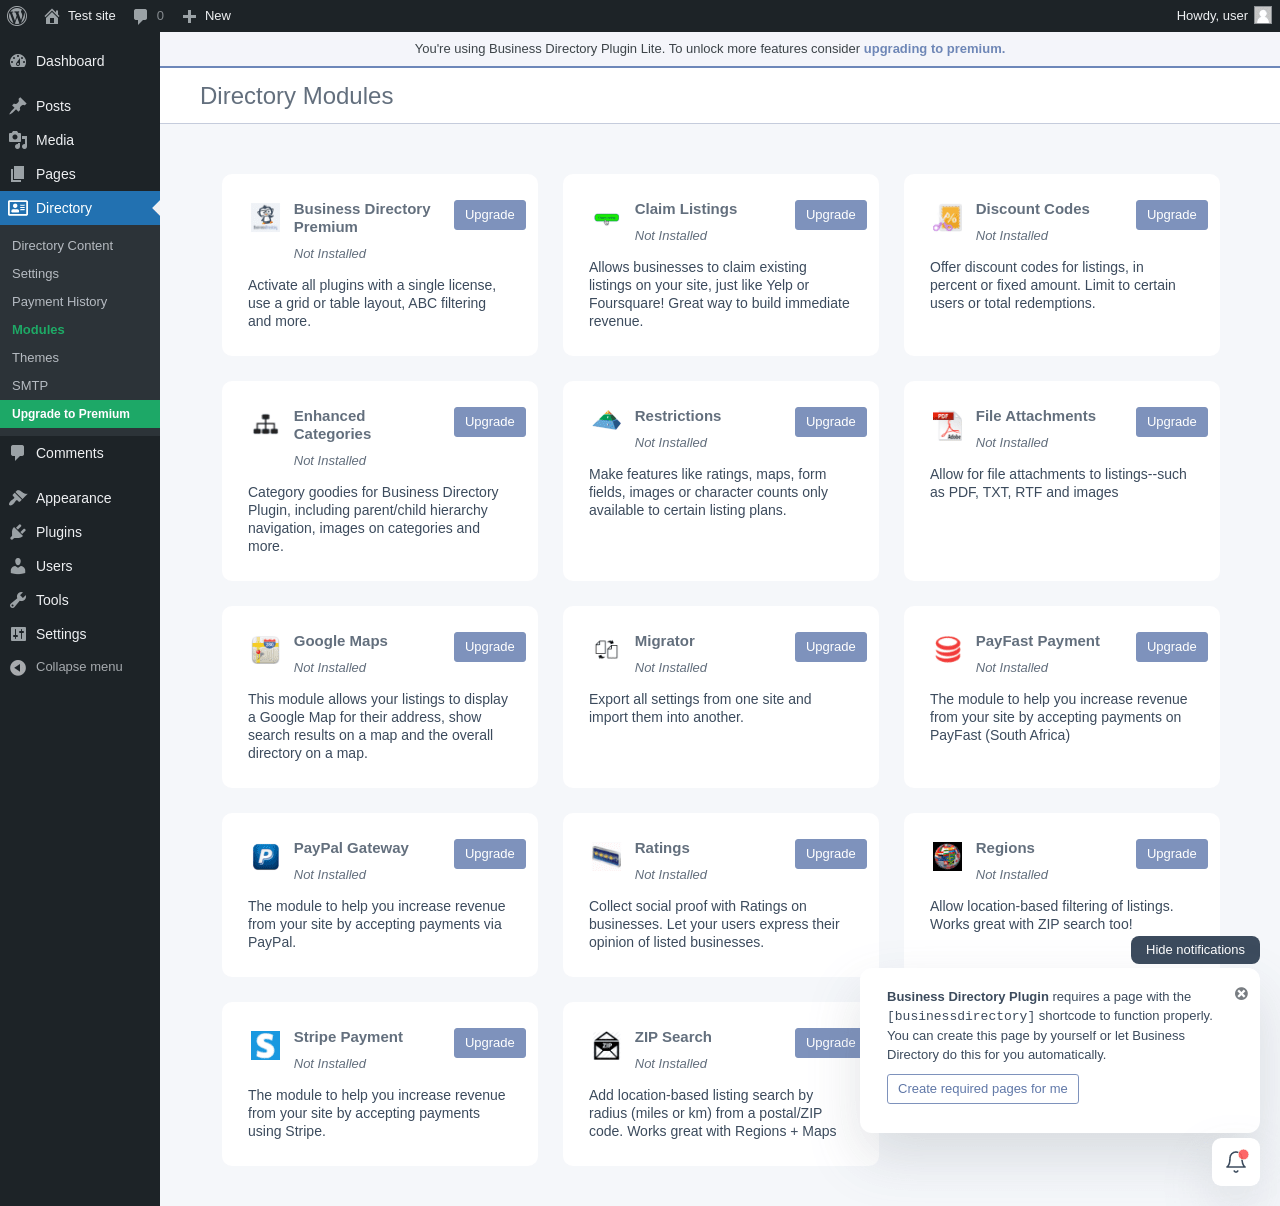1280x1206 pixels.
Task: Open the Users menu item
Action: pyautogui.click(x=80, y=566)
